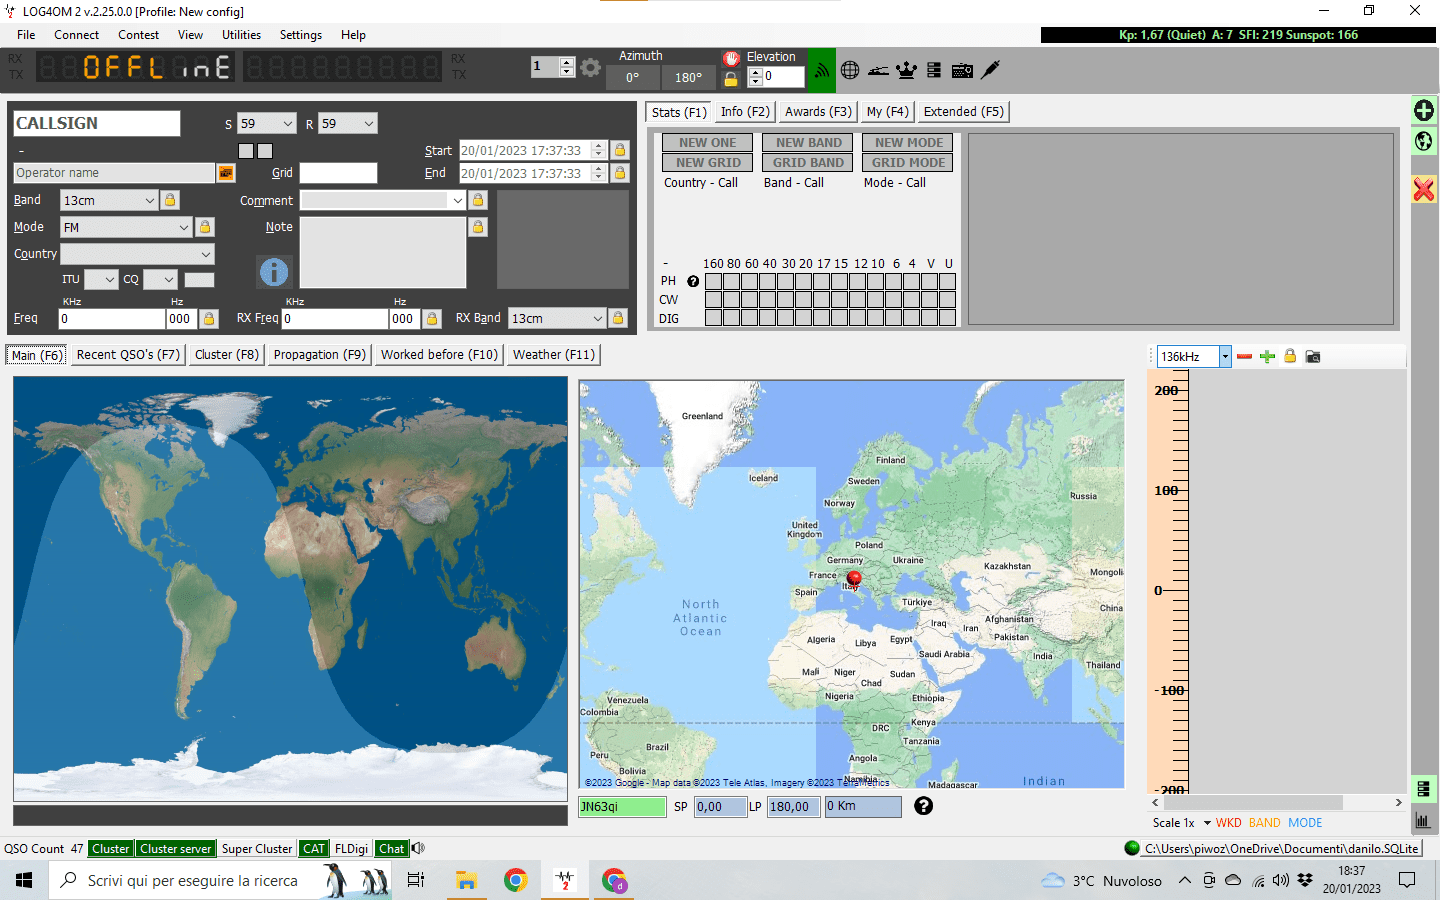Click the green plus add-QSO icon
This screenshot has width=1440, height=900.
click(1424, 110)
